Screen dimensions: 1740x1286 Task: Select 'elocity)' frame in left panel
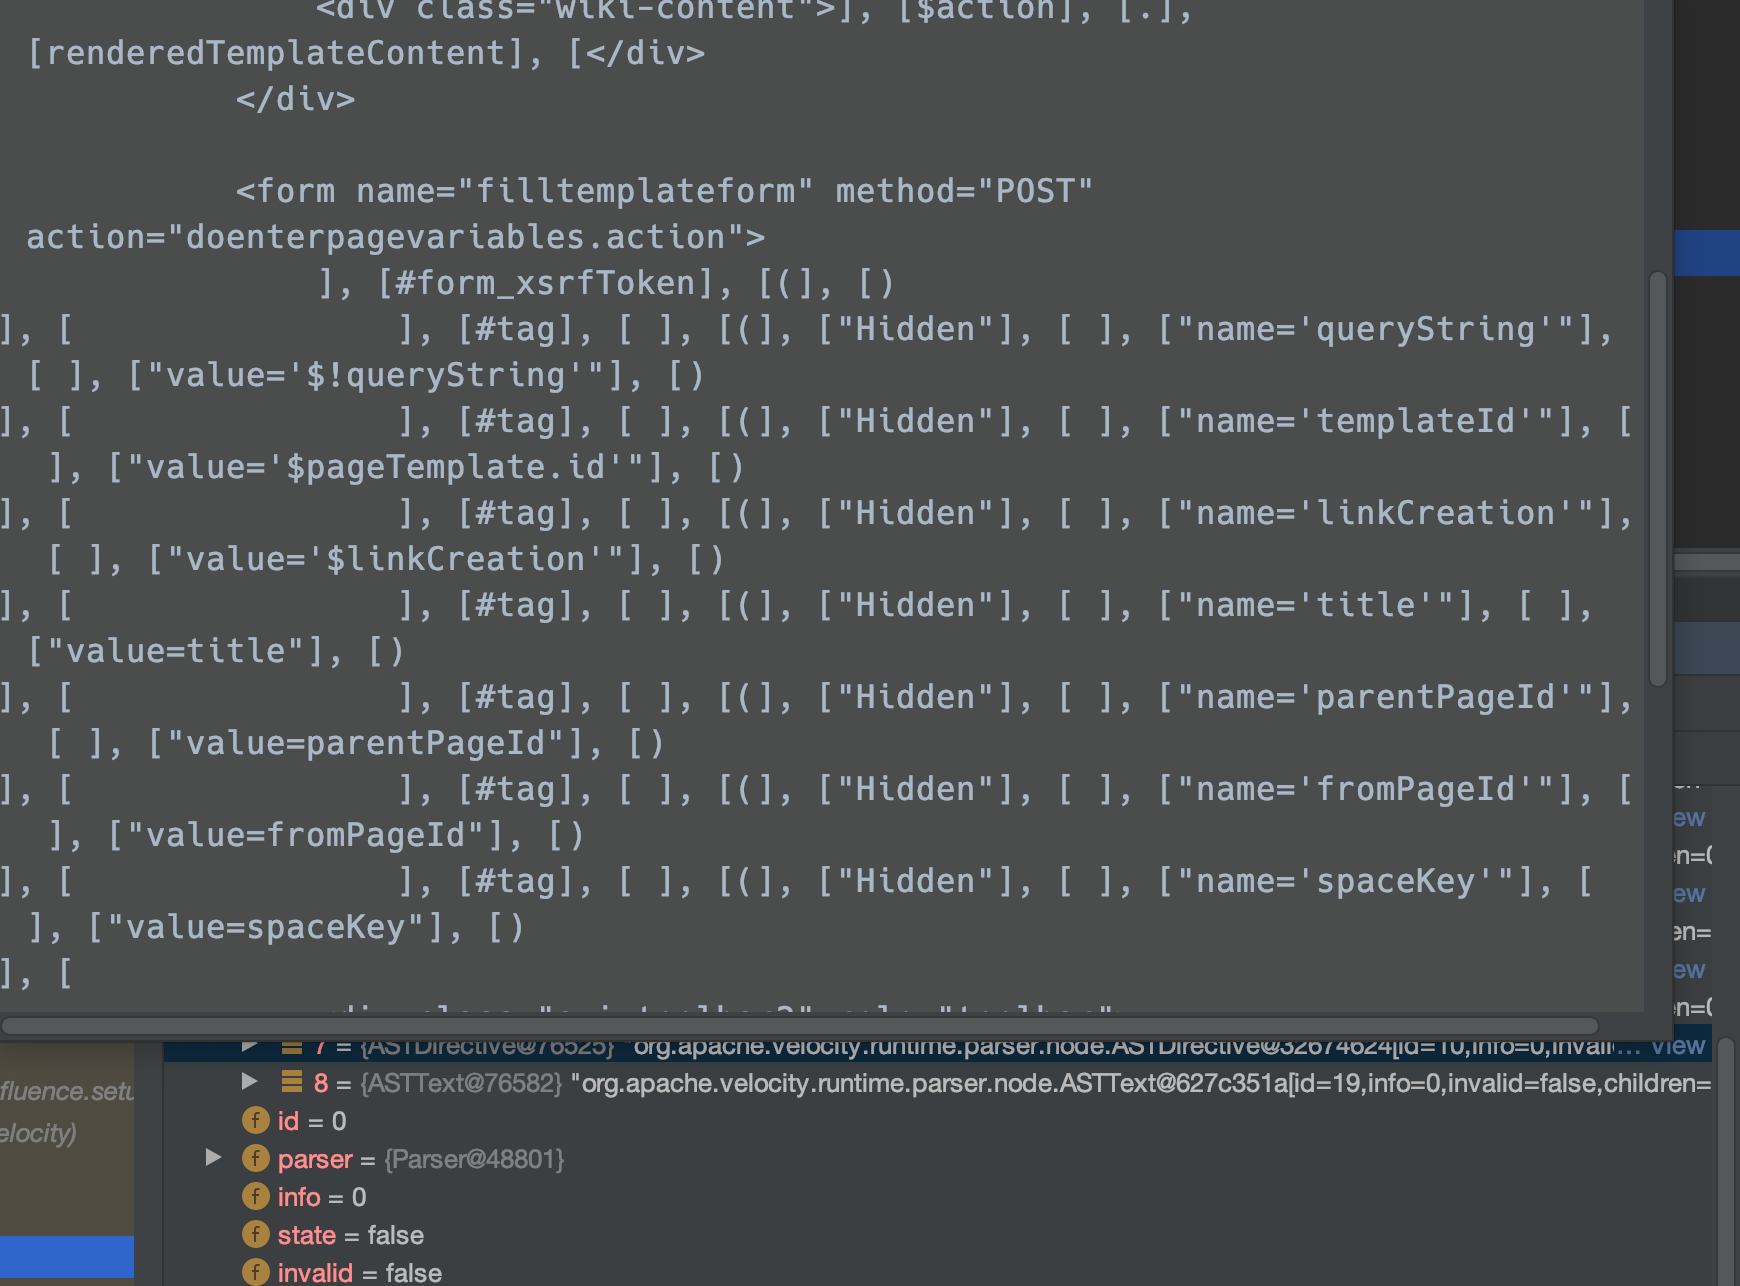(38, 1133)
